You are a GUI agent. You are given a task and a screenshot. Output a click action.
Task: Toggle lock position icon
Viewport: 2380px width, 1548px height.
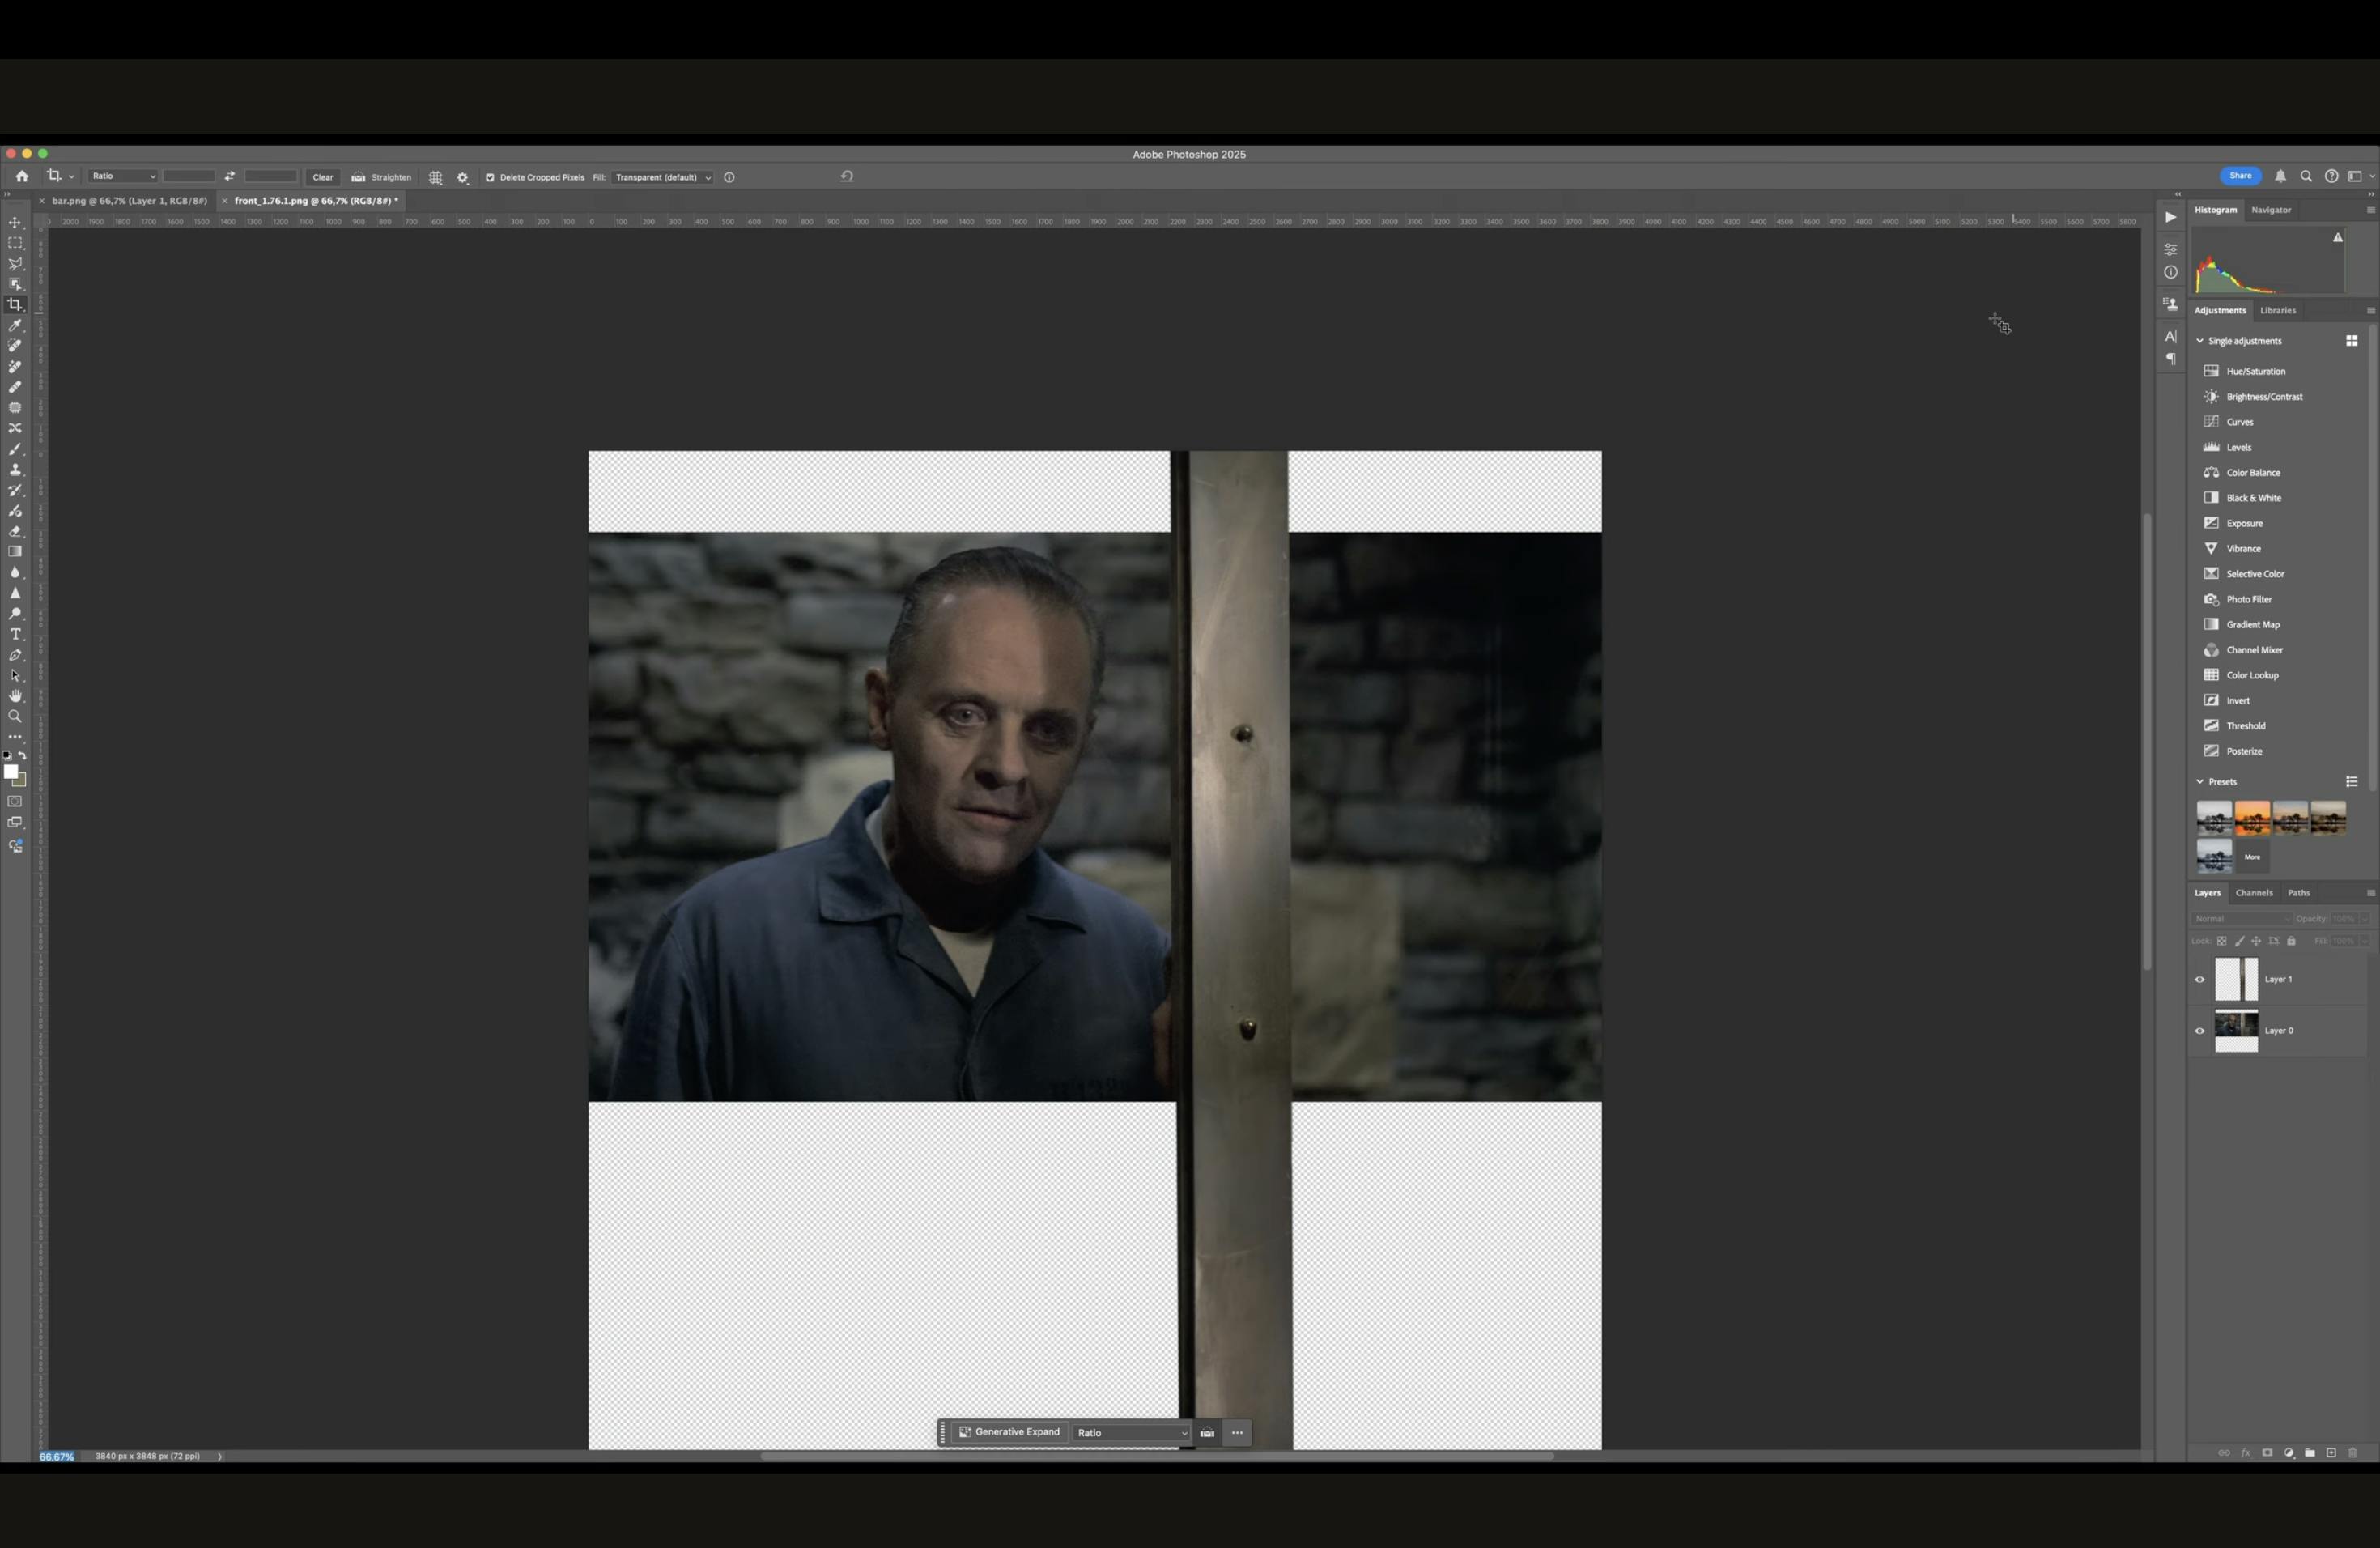2256,941
